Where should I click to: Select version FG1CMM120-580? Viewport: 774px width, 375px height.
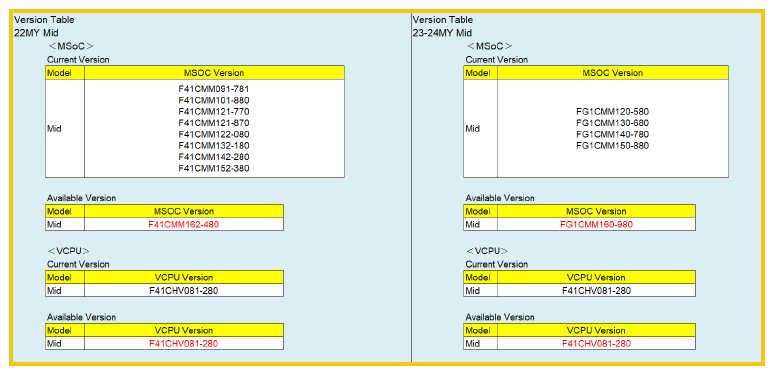click(613, 112)
